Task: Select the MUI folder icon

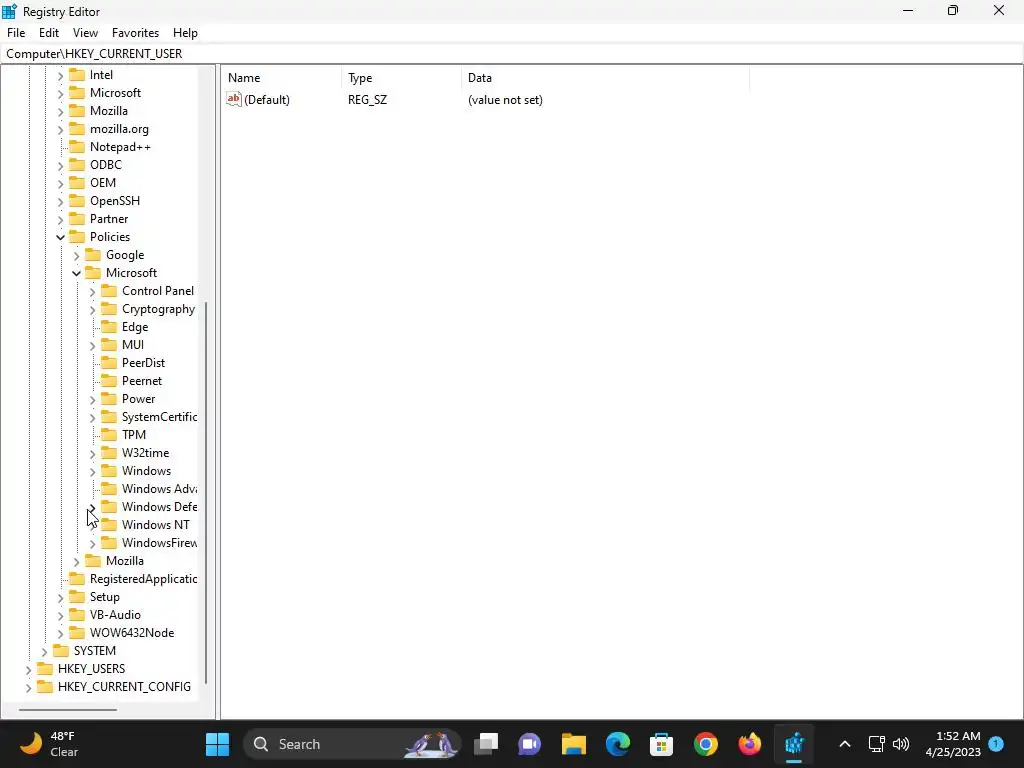Action: (x=109, y=345)
